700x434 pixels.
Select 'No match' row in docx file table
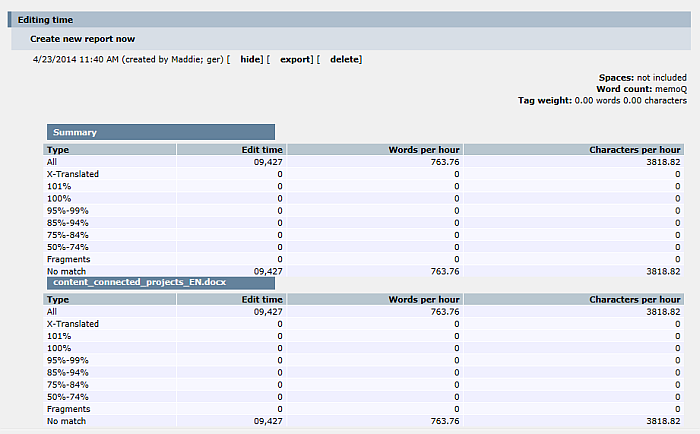click(66, 421)
